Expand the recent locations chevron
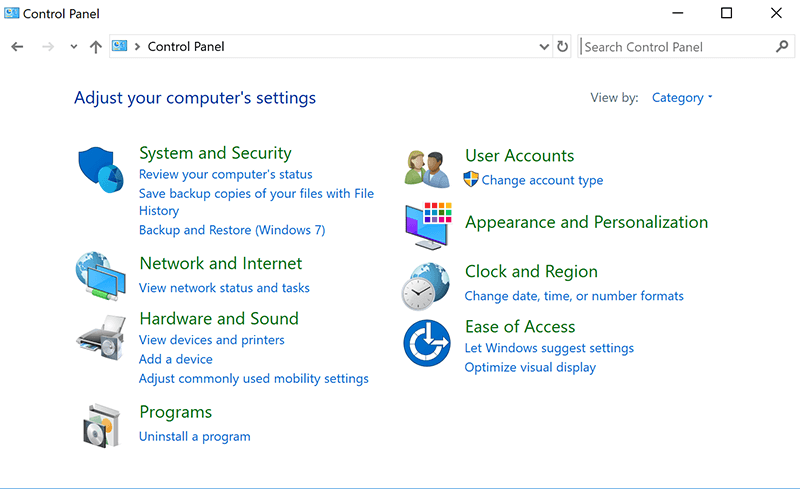The image size is (800, 489). coord(74,47)
